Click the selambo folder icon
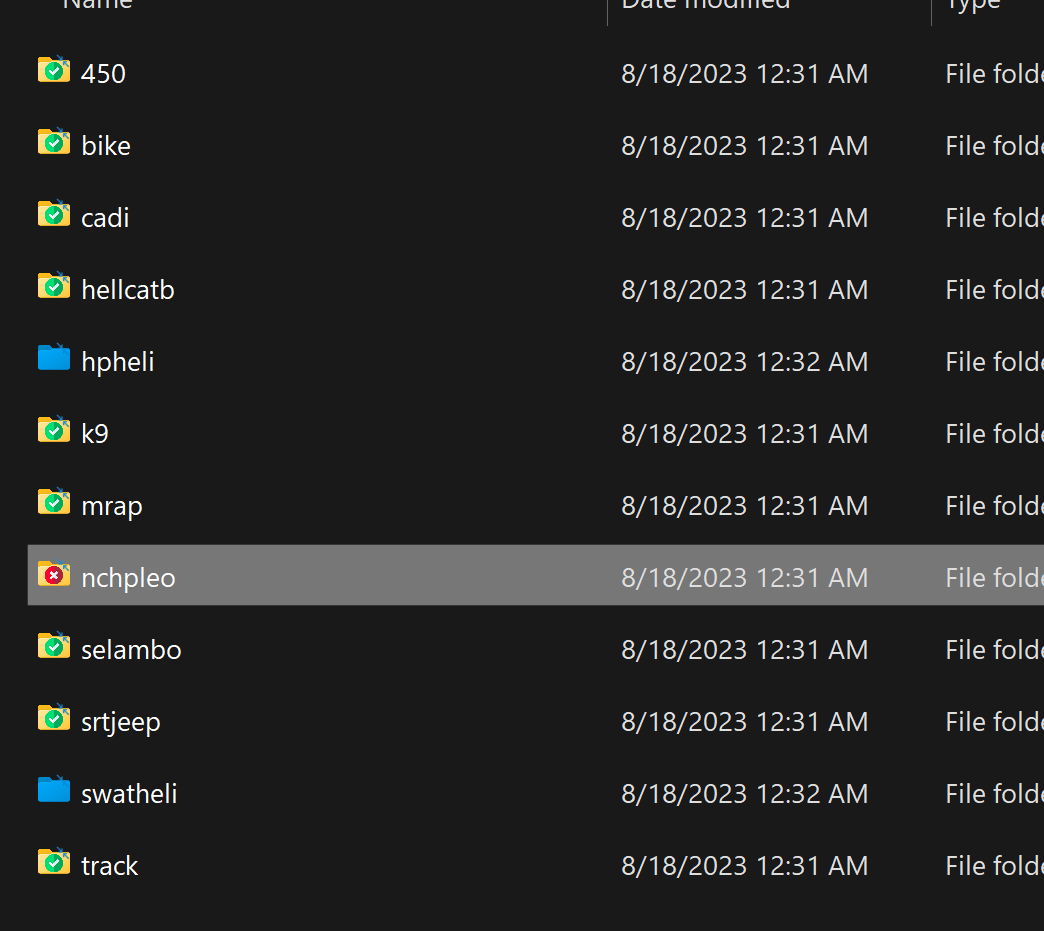This screenshot has height=931, width=1044. point(54,647)
